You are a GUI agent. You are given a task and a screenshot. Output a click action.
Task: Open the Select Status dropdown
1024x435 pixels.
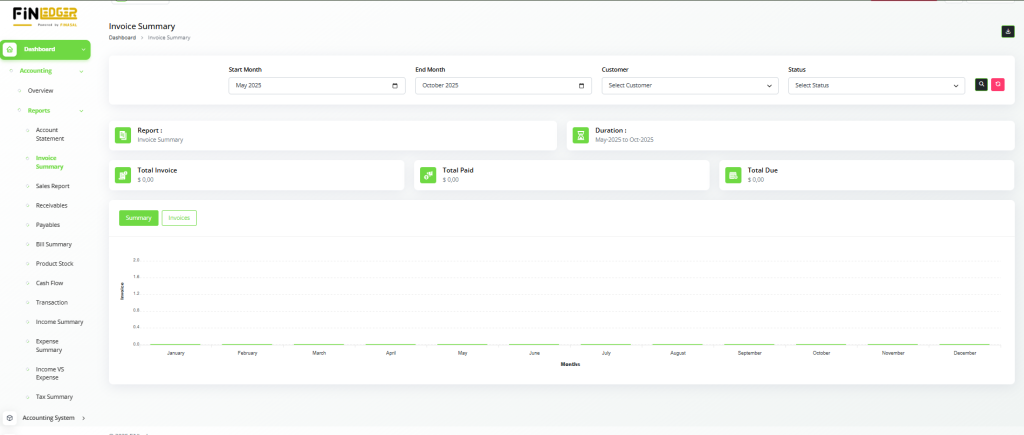coord(876,86)
